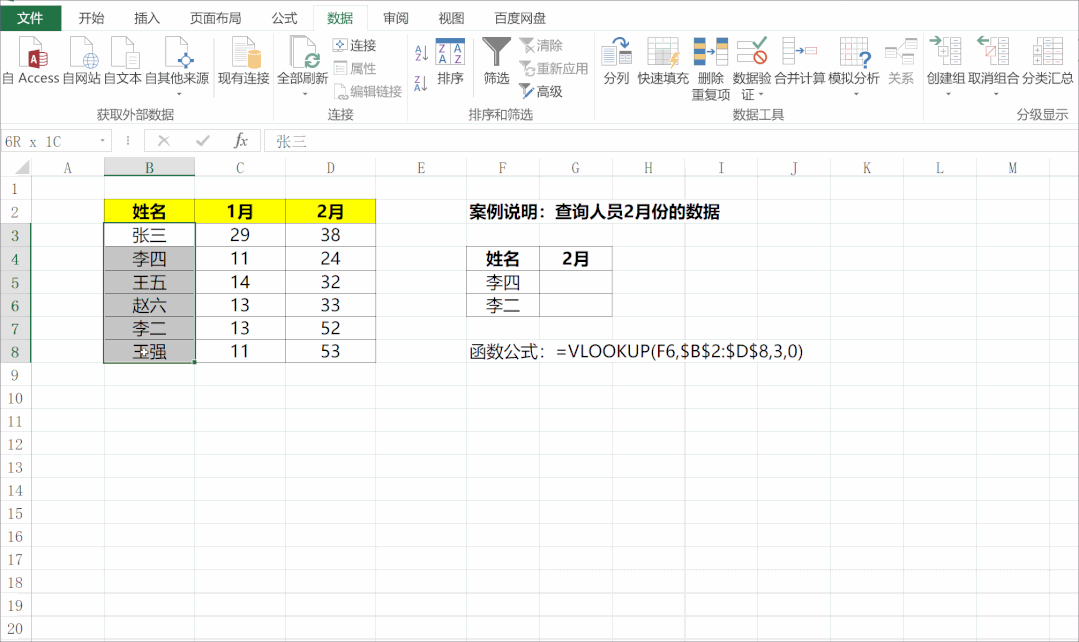This screenshot has width=1079, height=642.
Task: Click 快速填充 flash fill
Action: (x=663, y=61)
